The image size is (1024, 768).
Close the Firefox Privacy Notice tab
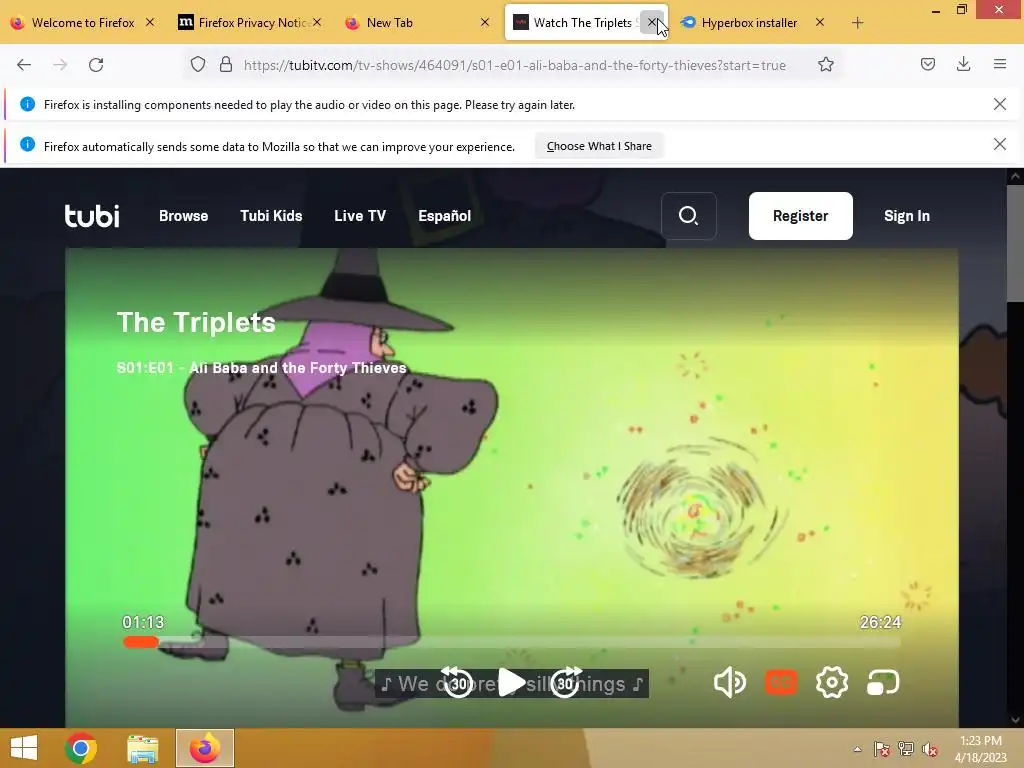[x=317, y=22]
